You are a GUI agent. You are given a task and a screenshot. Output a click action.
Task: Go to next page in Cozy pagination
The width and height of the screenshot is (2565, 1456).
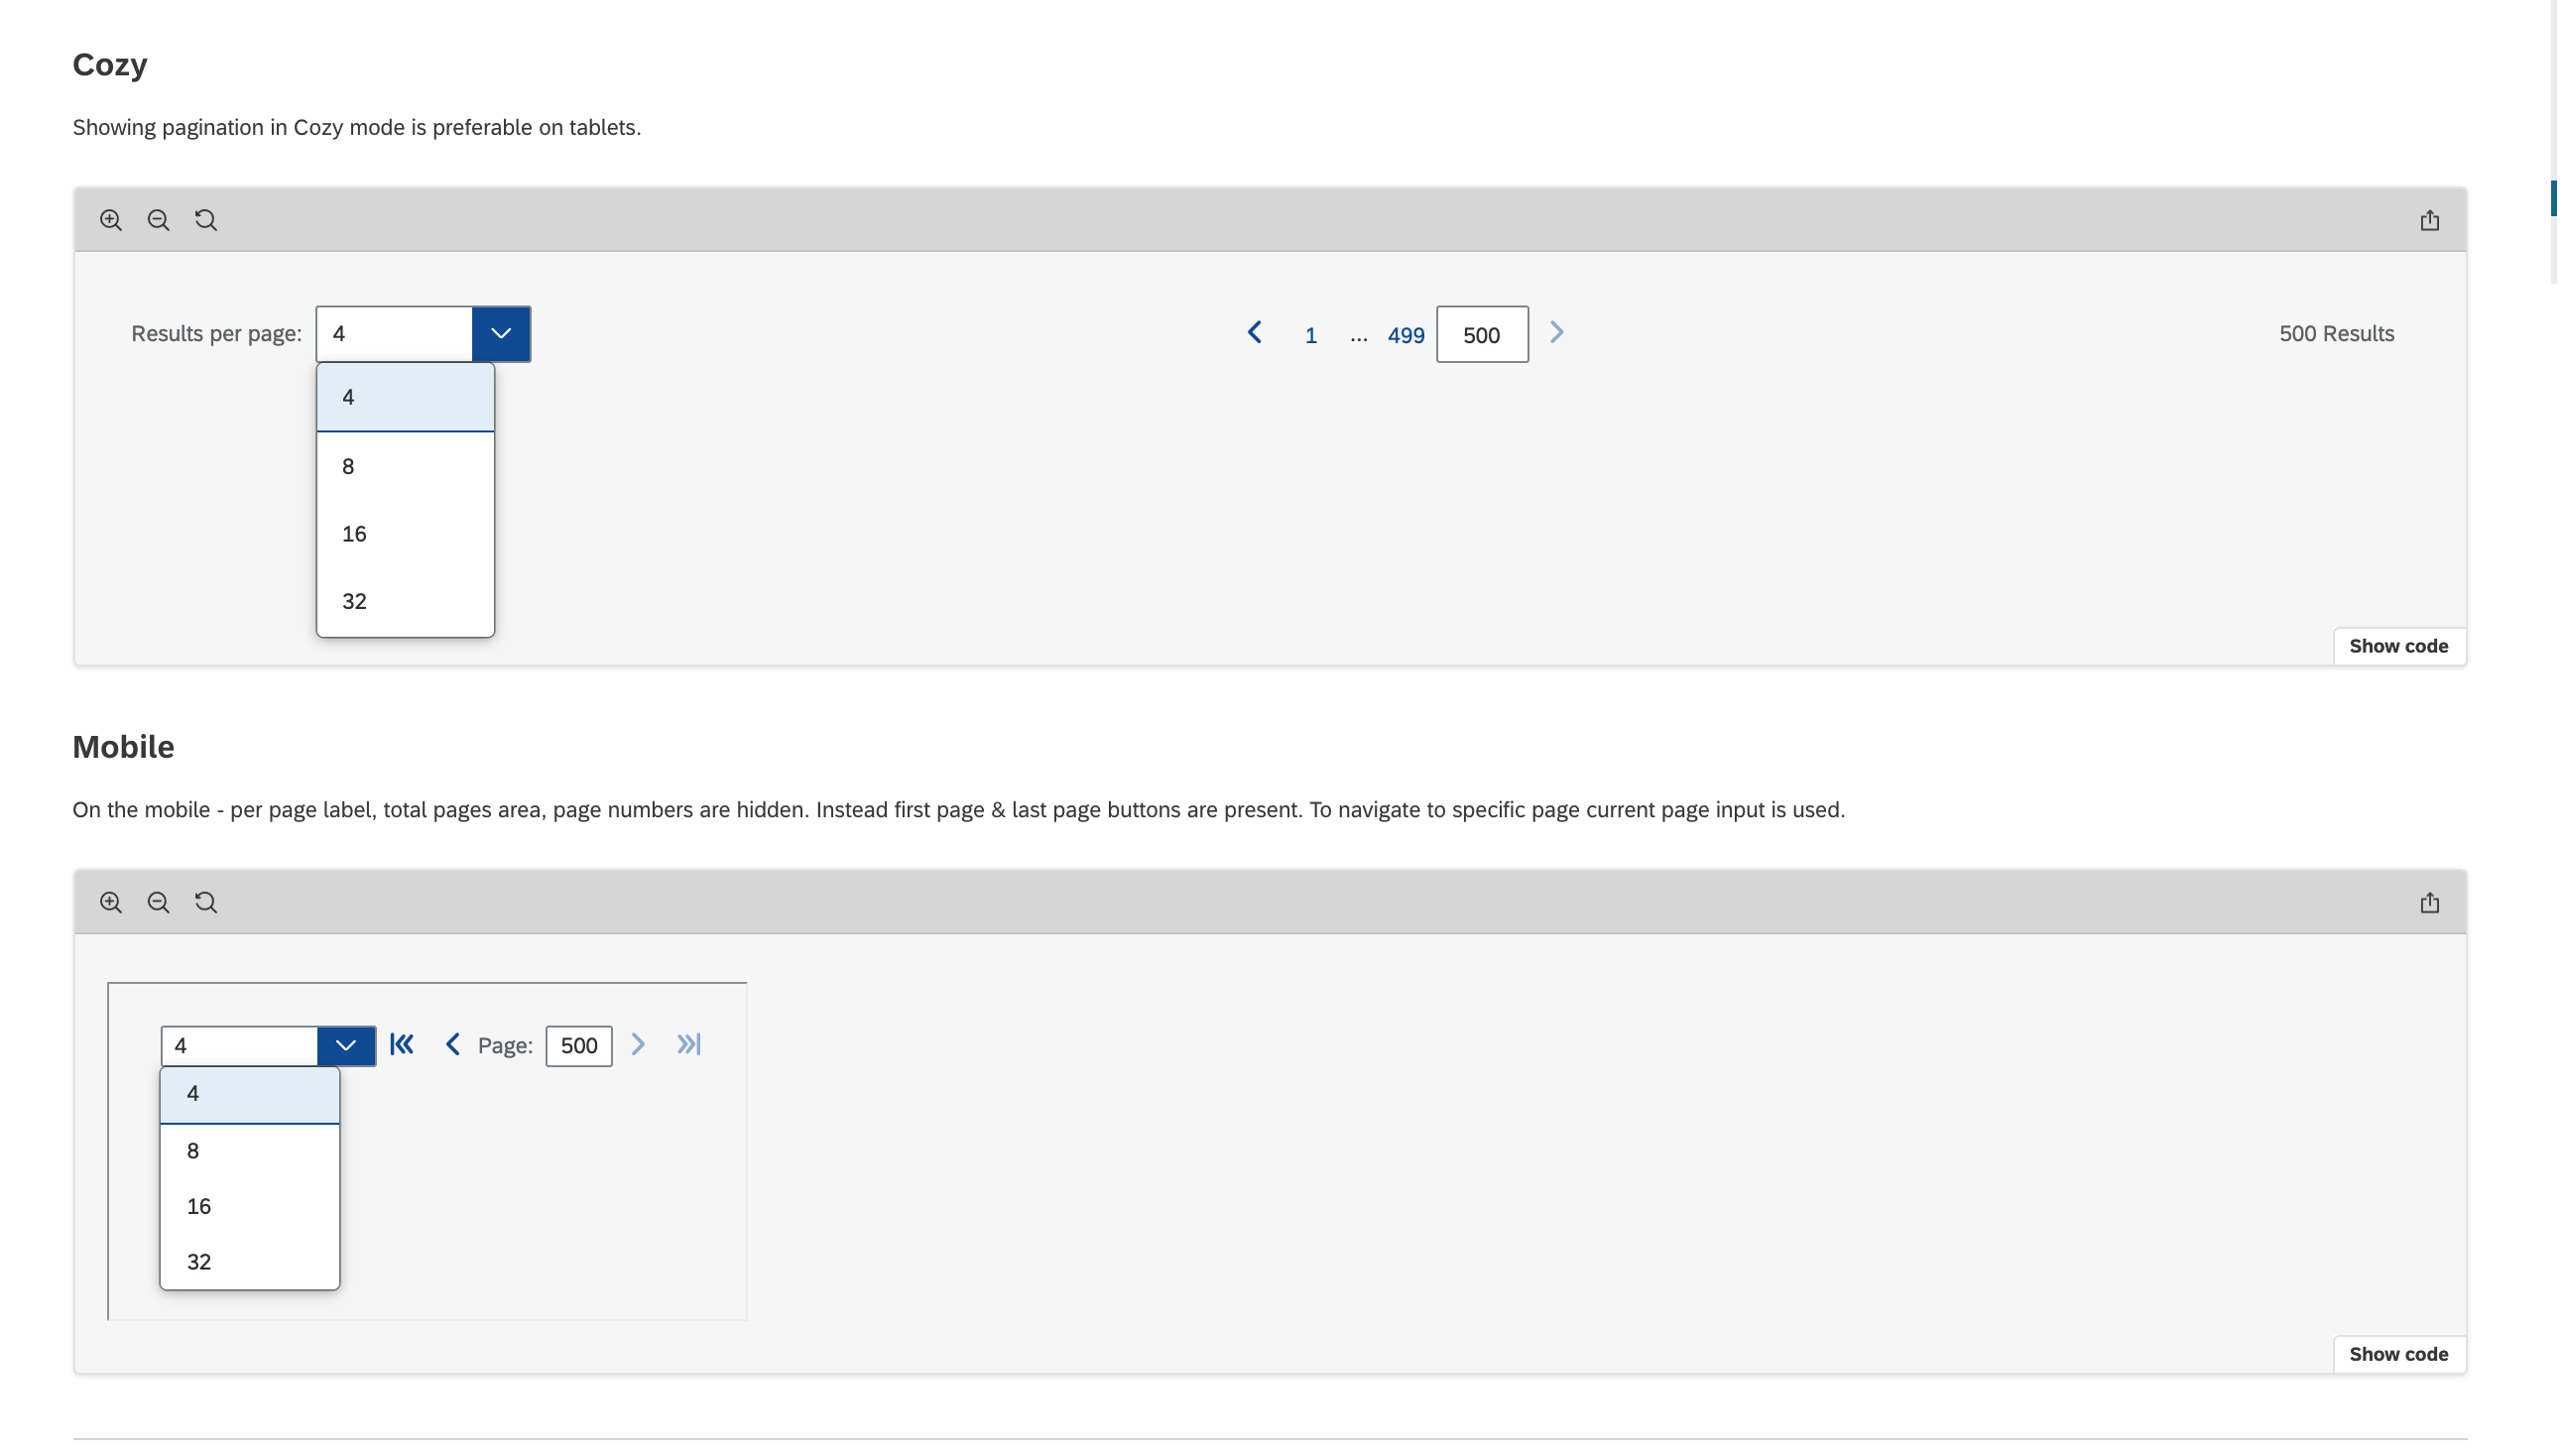coord(1557,333)
